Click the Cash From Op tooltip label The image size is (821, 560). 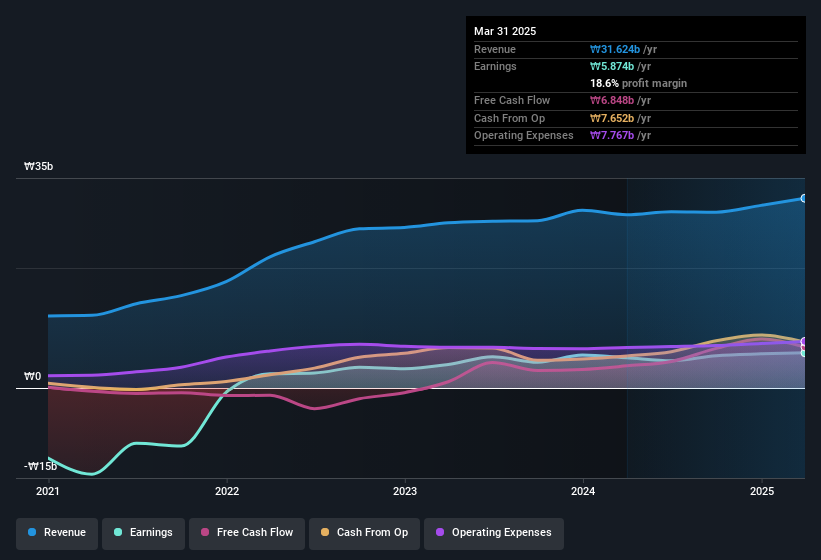coord(509,118)
